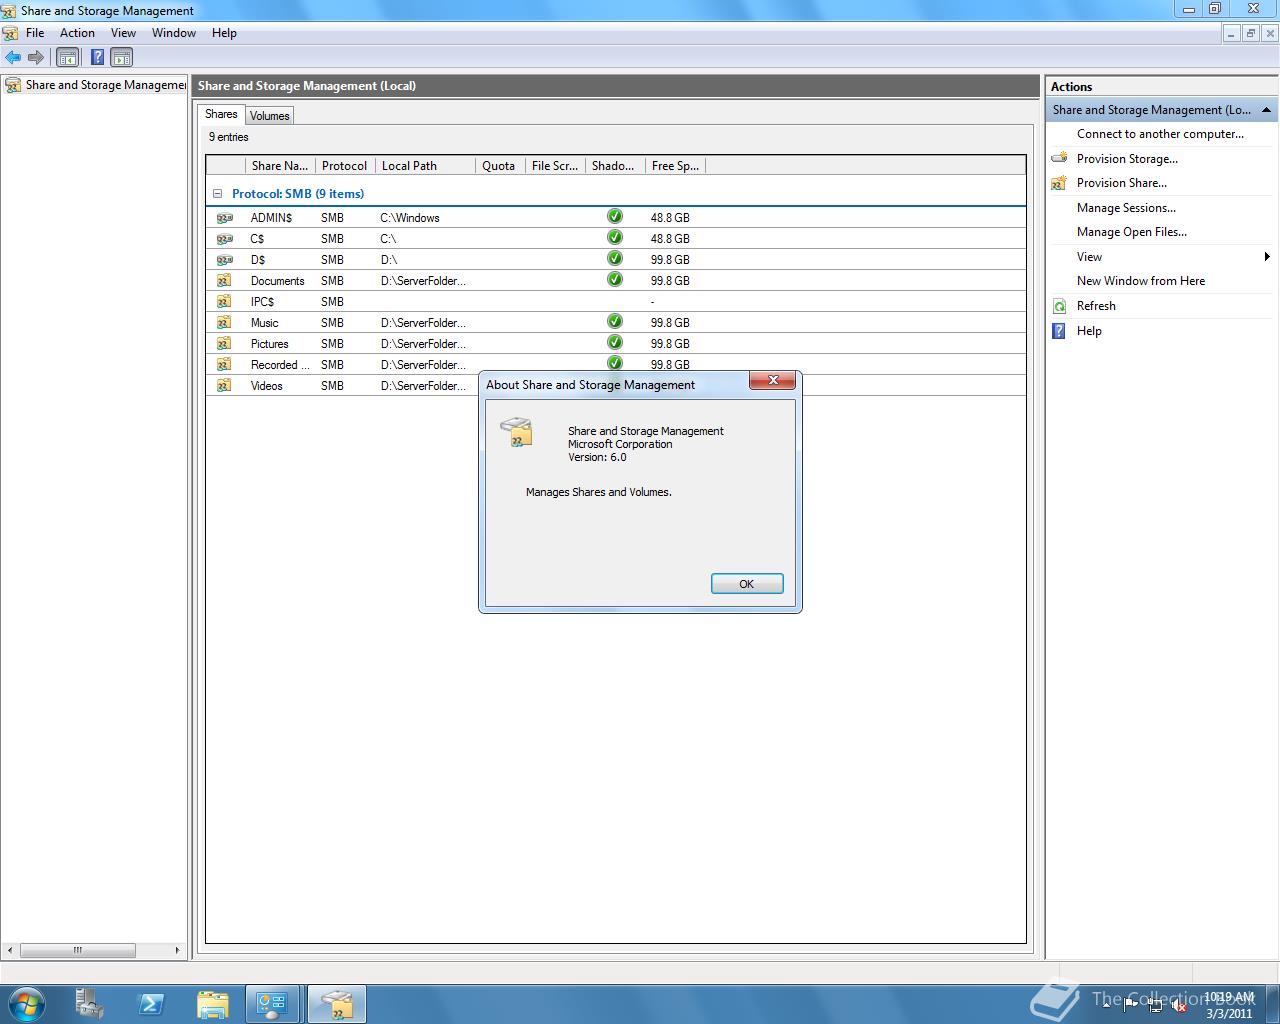1280x1024 pixels.
Task: Click left arrow of tree pane scrollbar
Action: [11, 950]
